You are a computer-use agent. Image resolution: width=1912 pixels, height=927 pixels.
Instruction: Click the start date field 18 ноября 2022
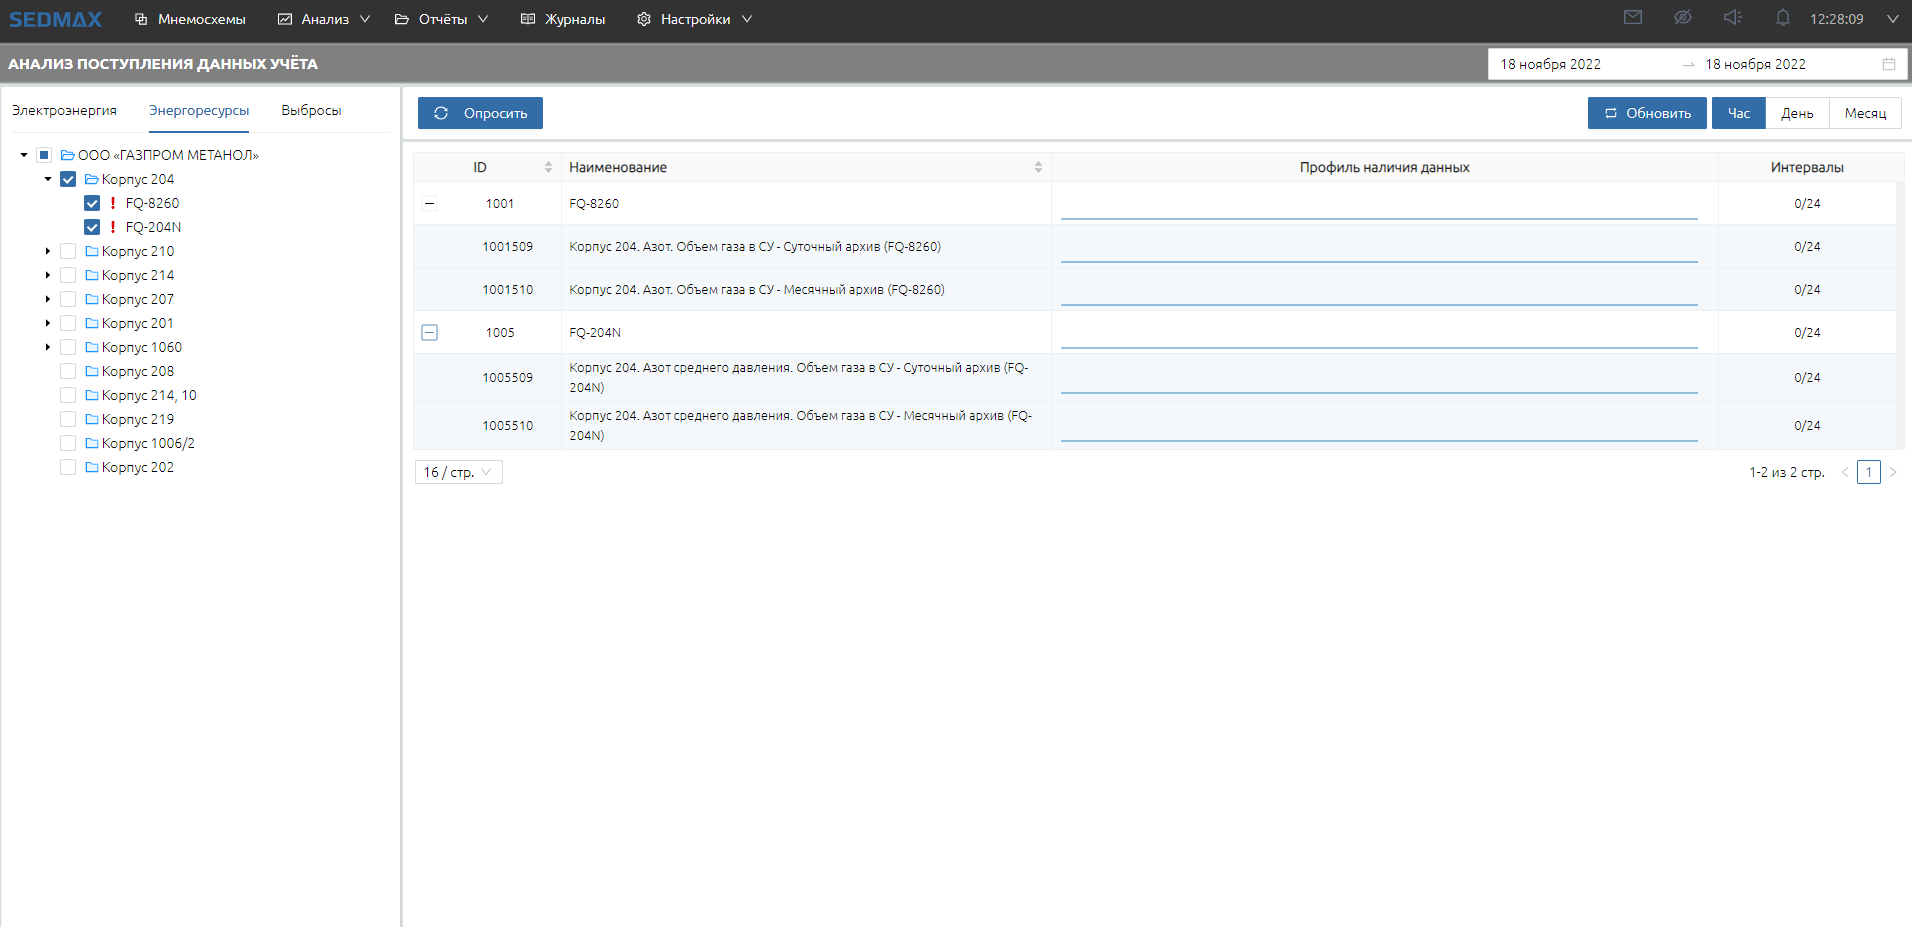click(1551, 64)
